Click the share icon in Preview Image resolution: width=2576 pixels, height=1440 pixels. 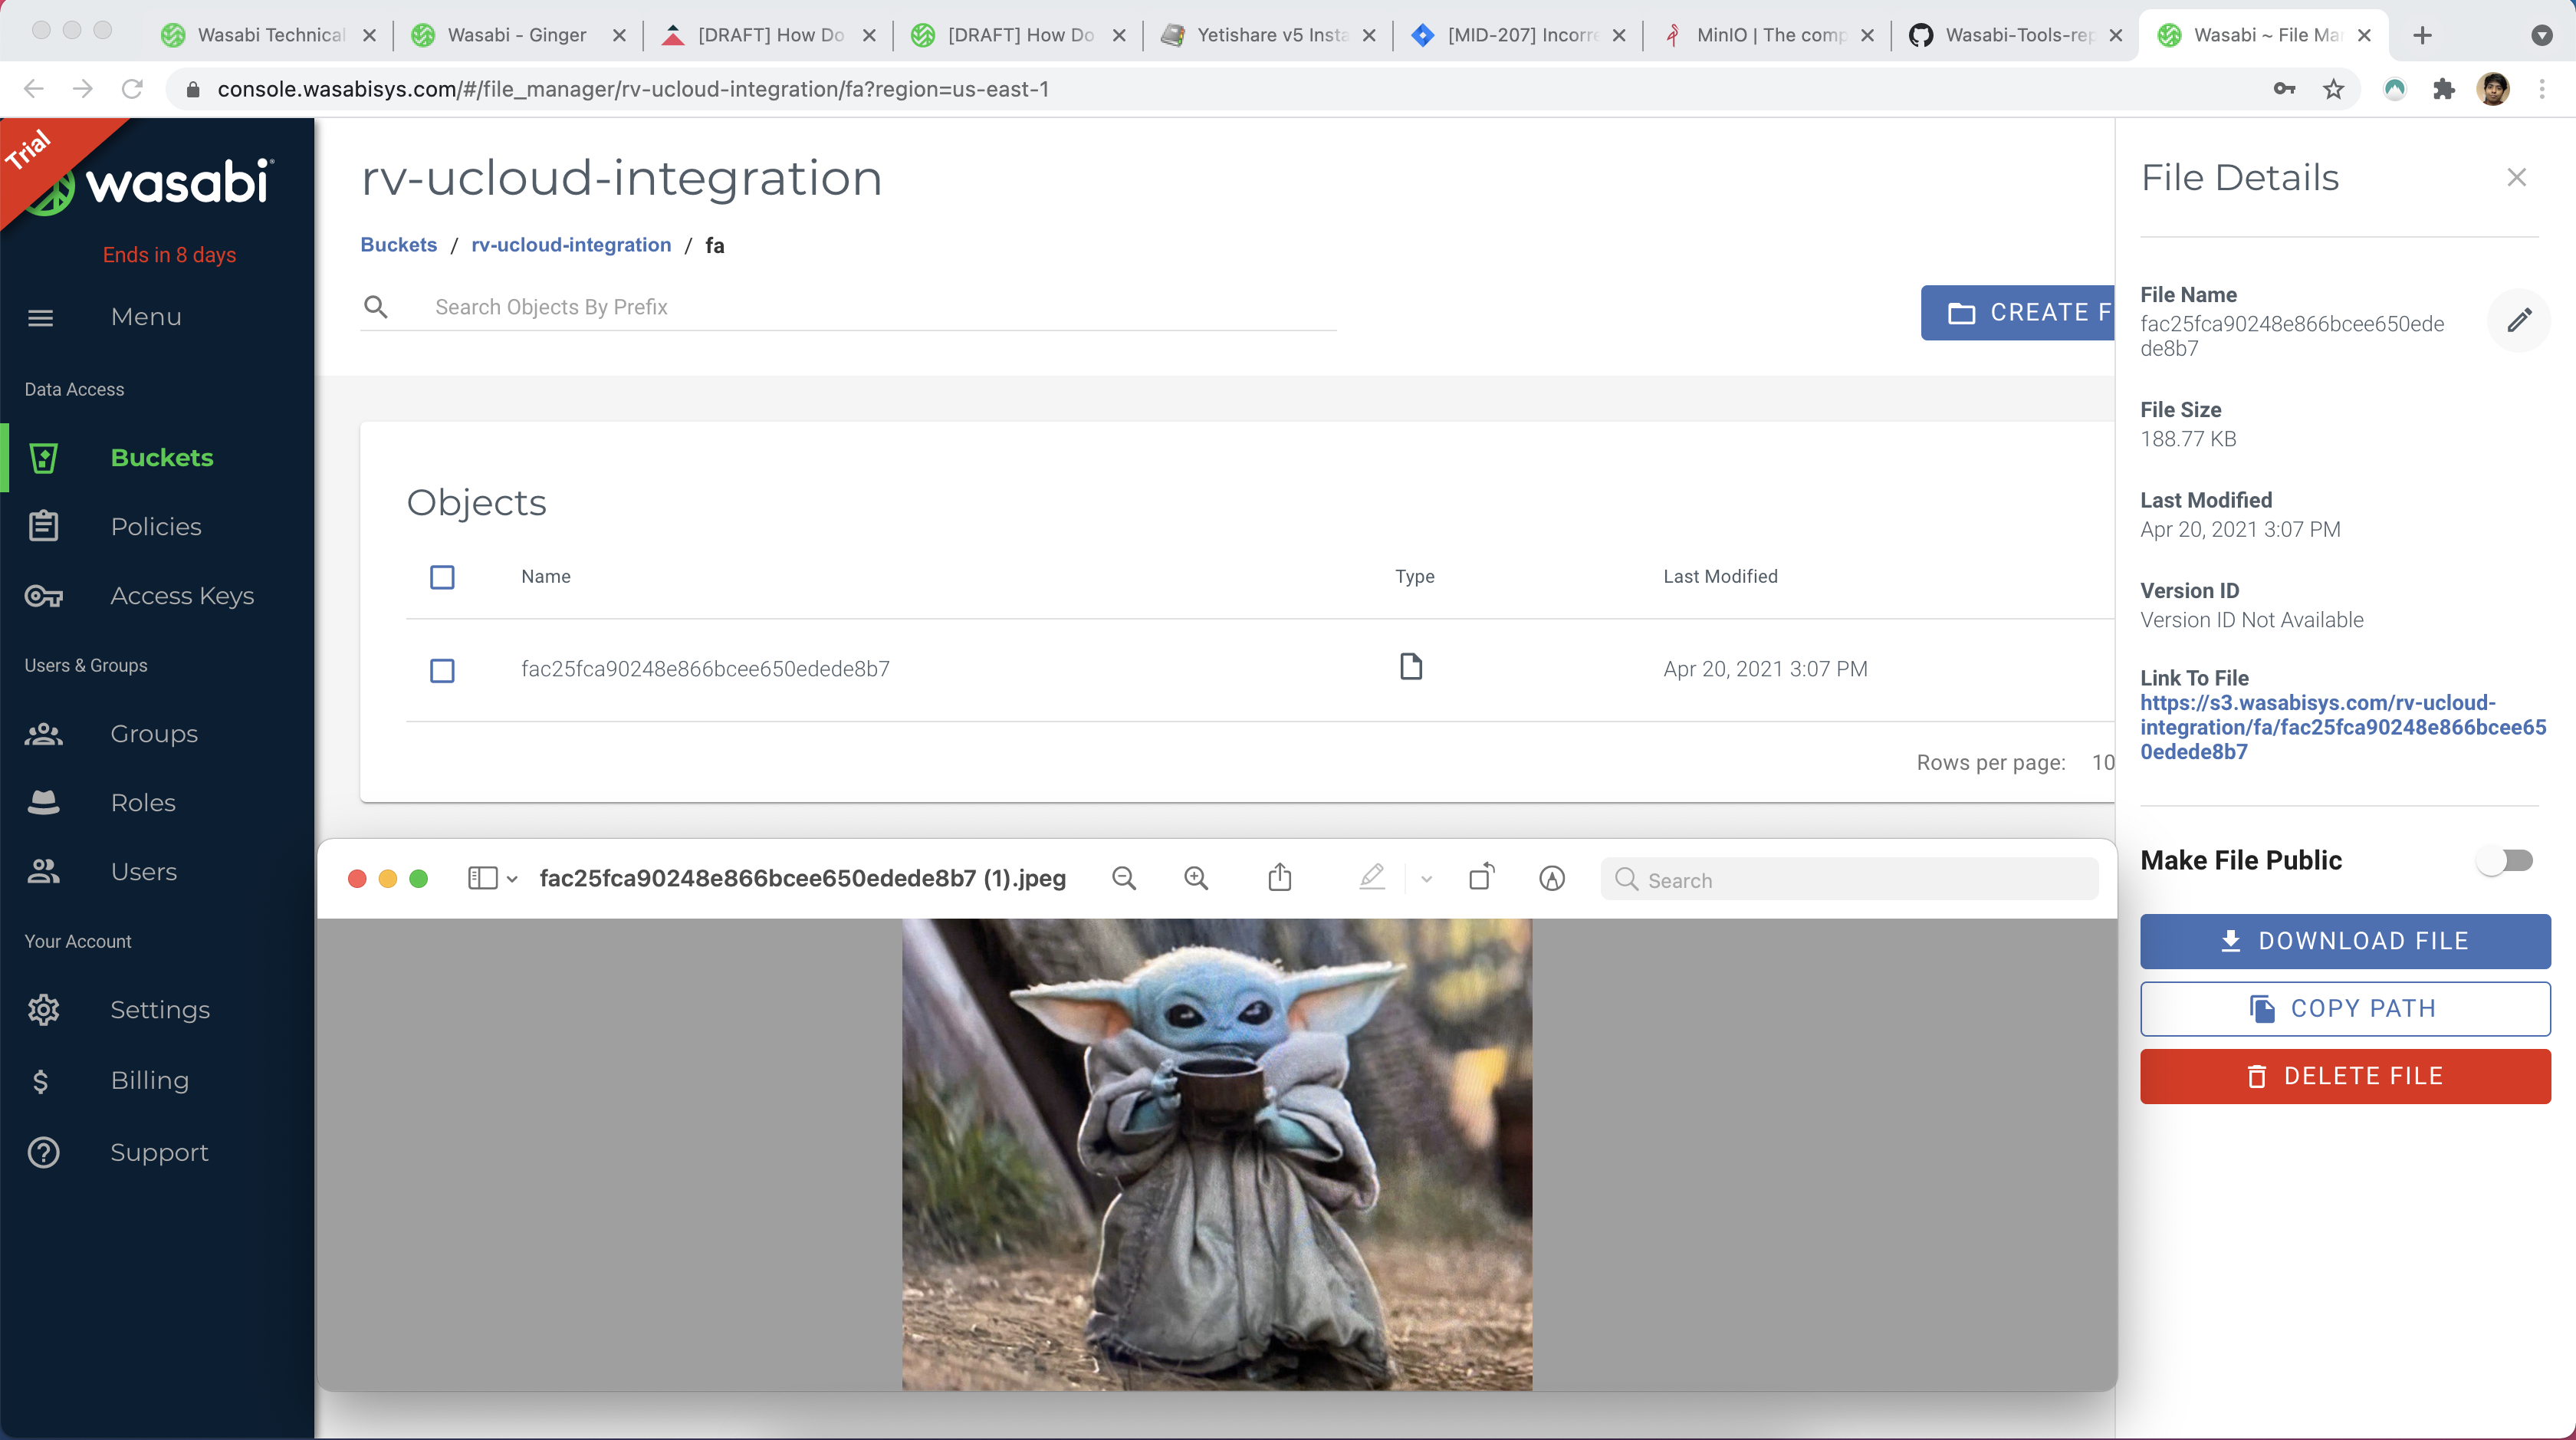point(1280,878)
